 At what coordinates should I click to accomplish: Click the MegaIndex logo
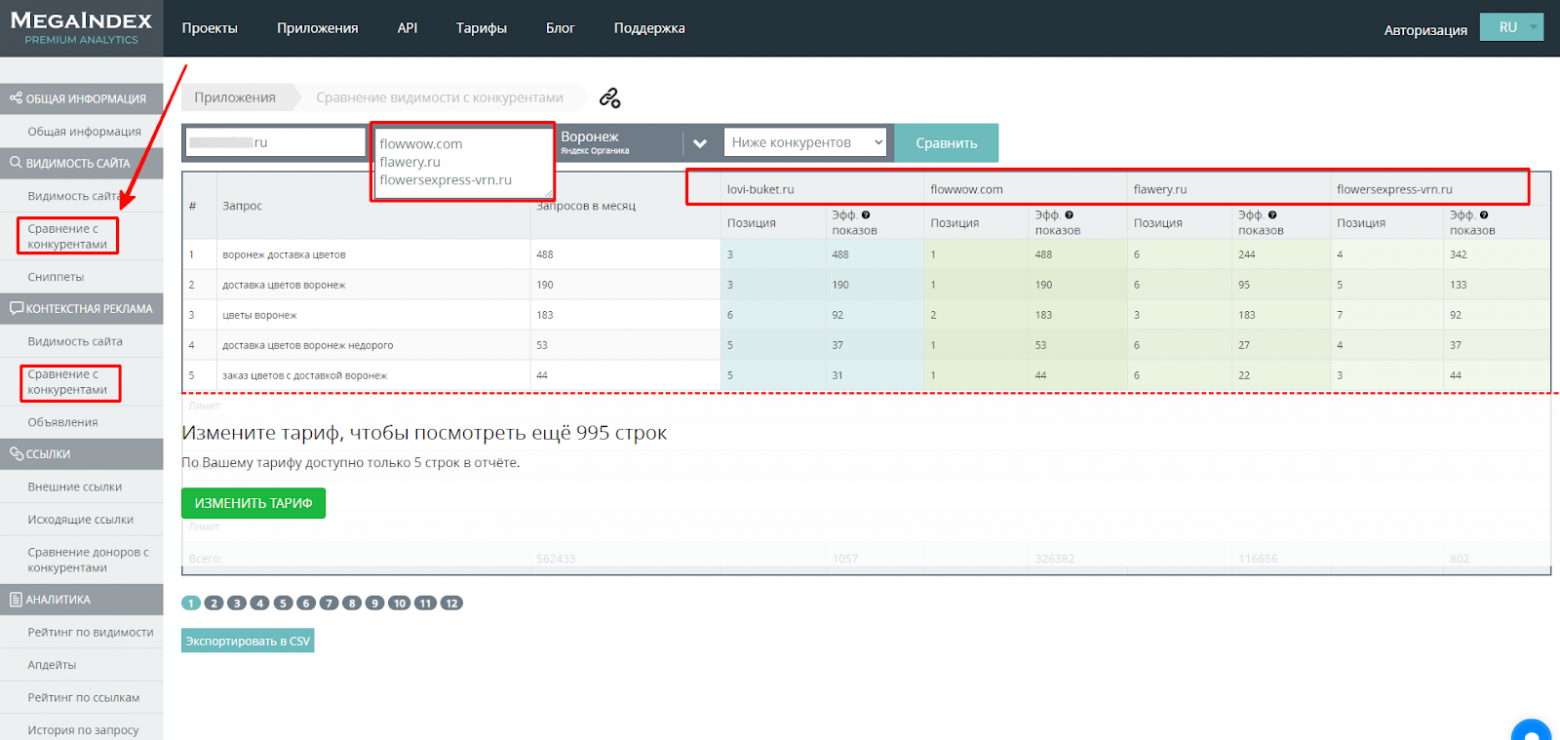click(x=81, y=27)
